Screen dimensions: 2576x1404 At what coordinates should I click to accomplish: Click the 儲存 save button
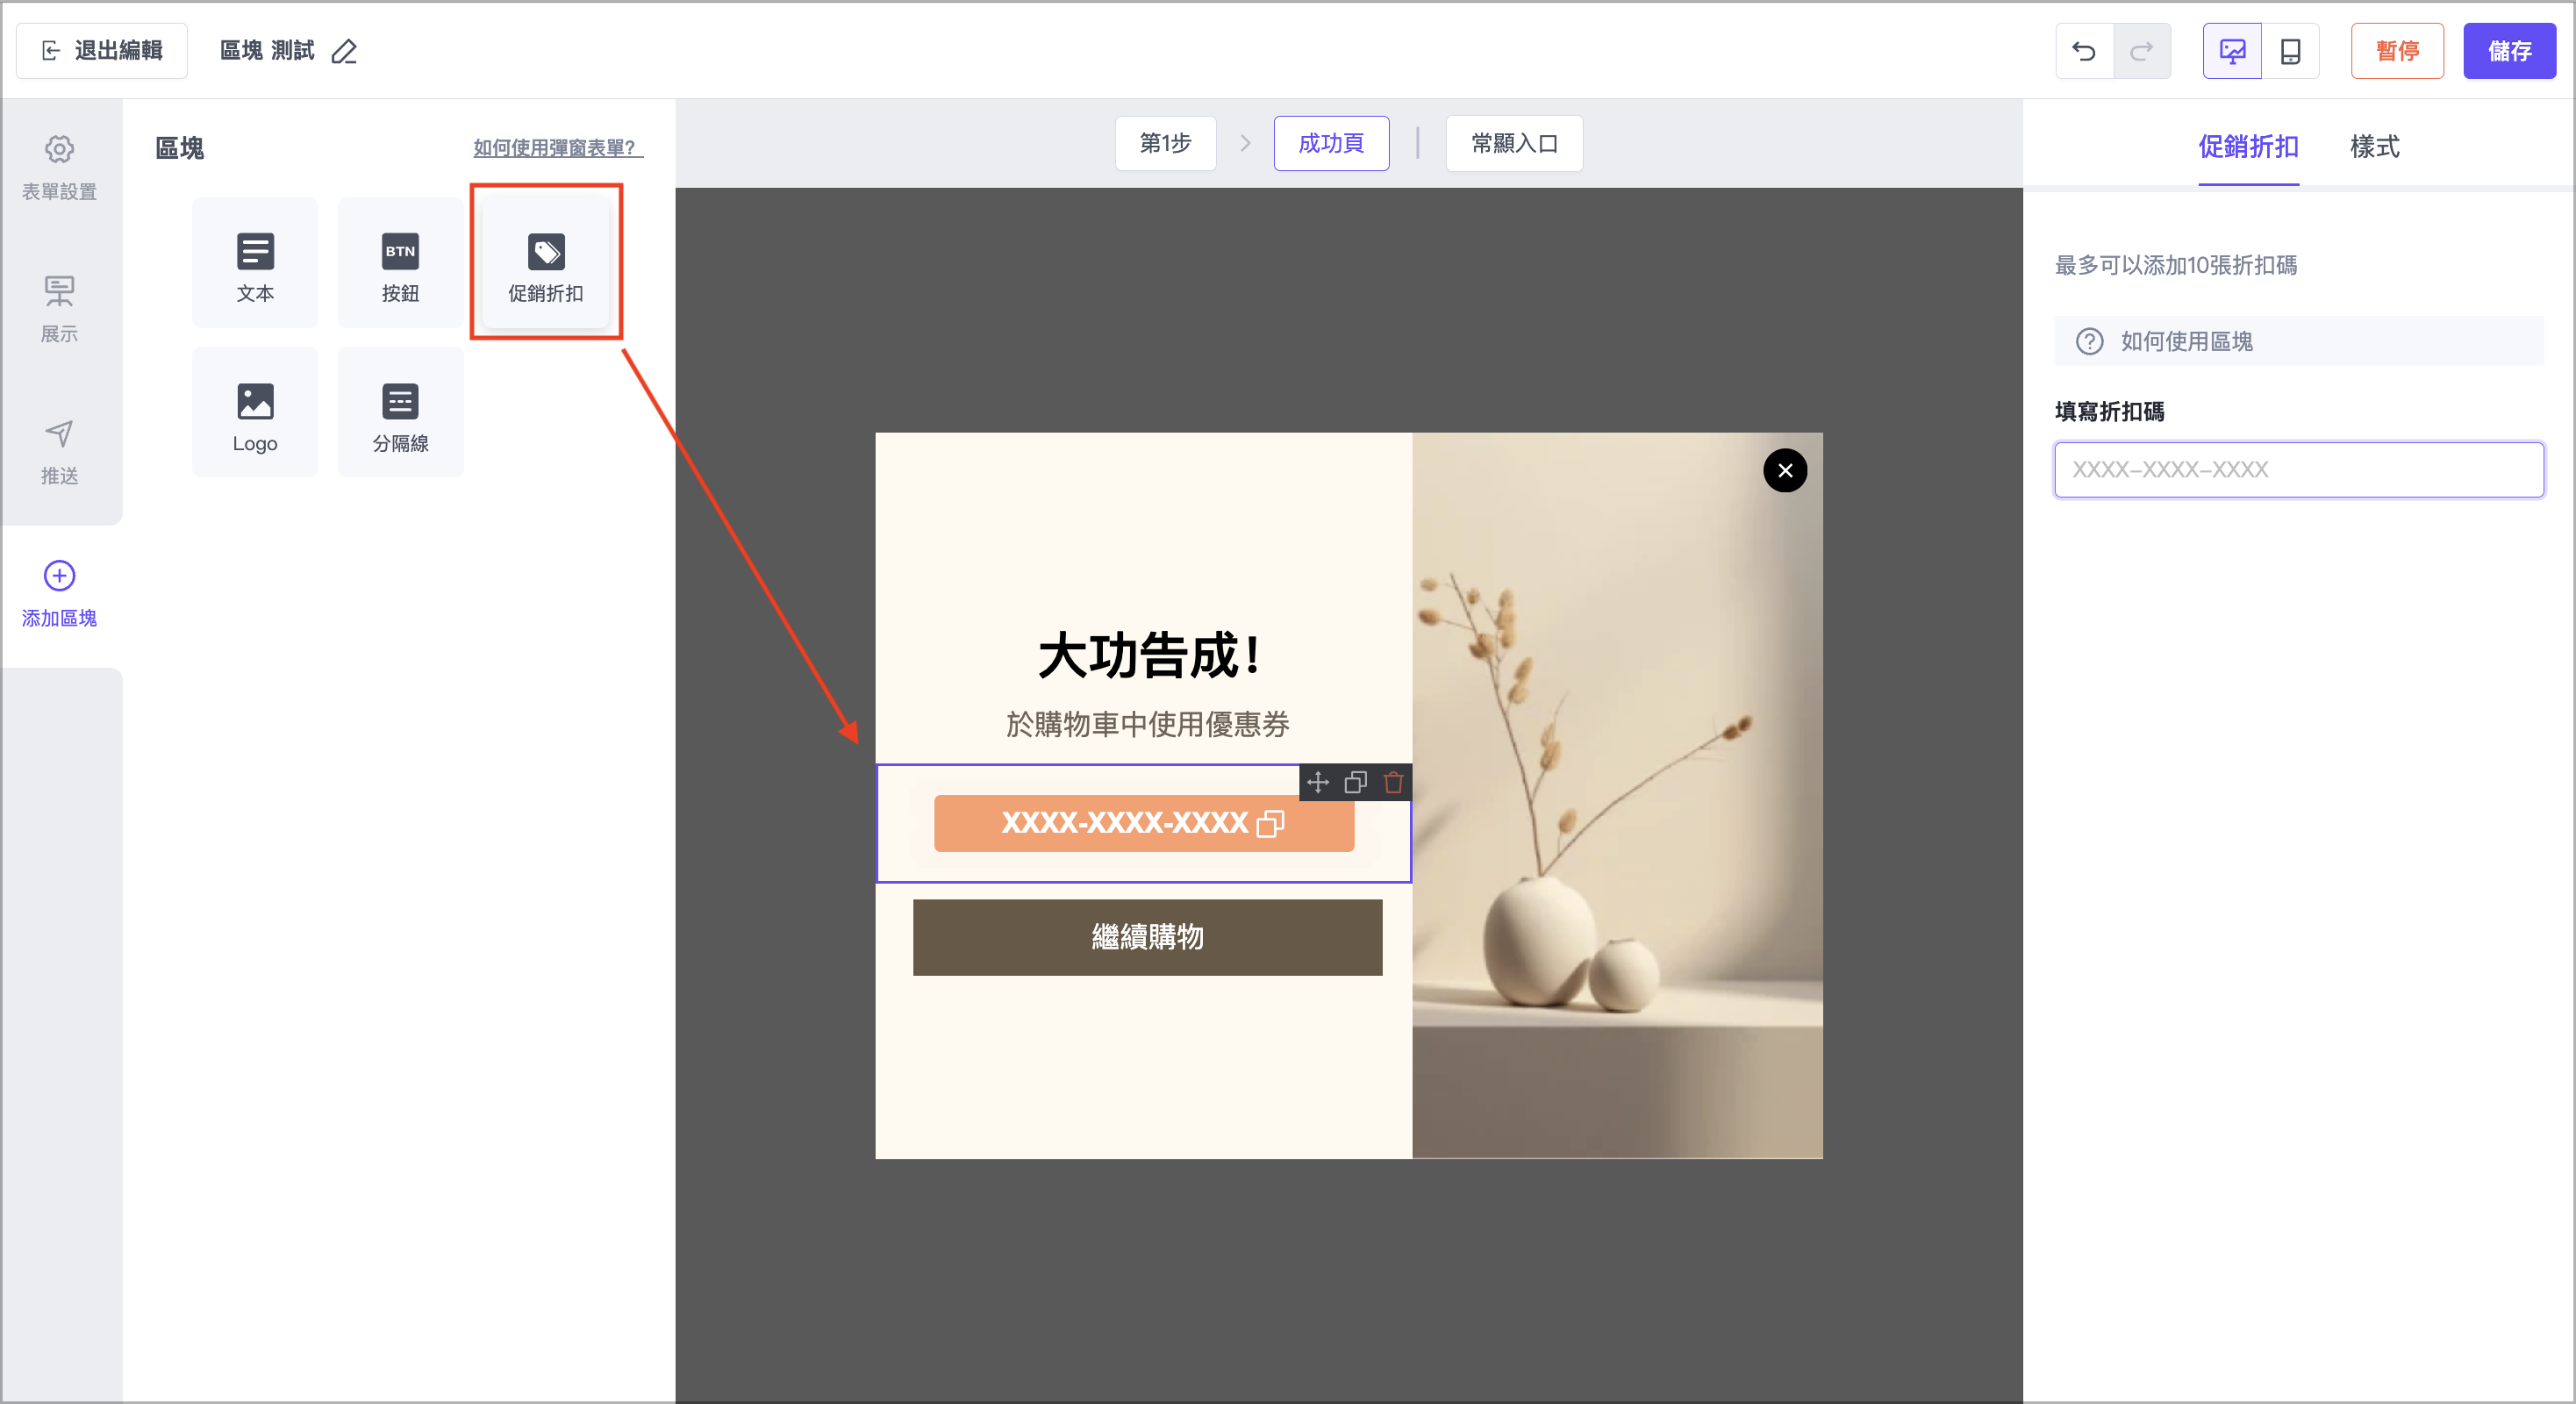coord(2508,51)
